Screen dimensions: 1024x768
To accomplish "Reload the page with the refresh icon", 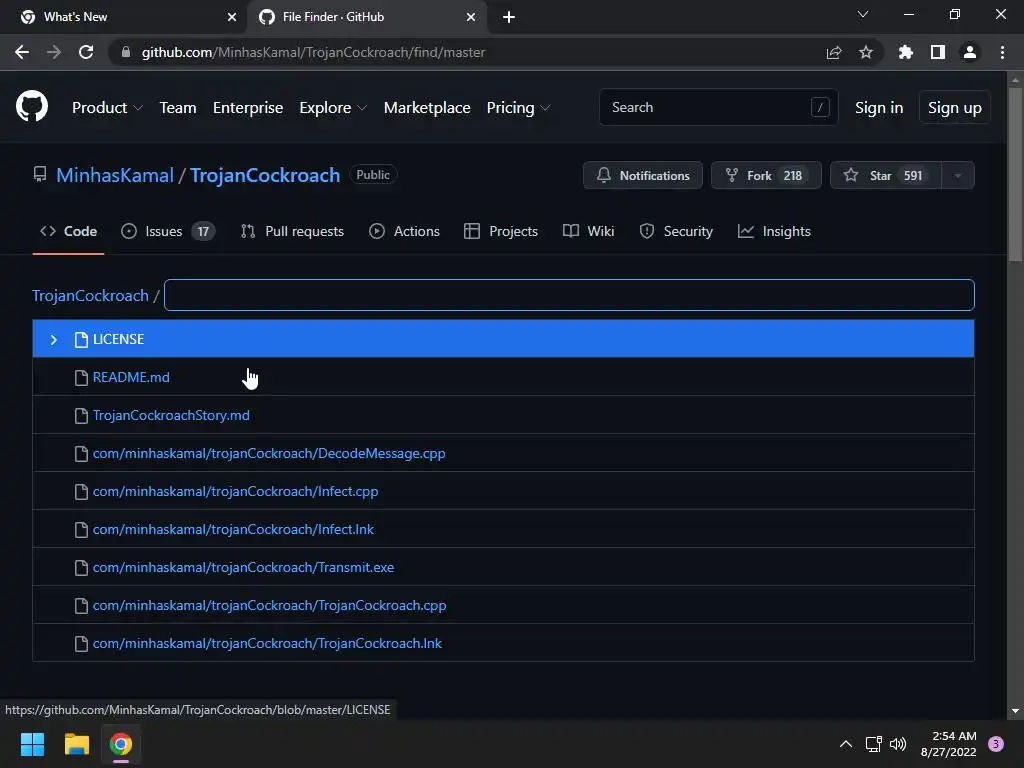I will pyautogui.click(x=86, y=52).
